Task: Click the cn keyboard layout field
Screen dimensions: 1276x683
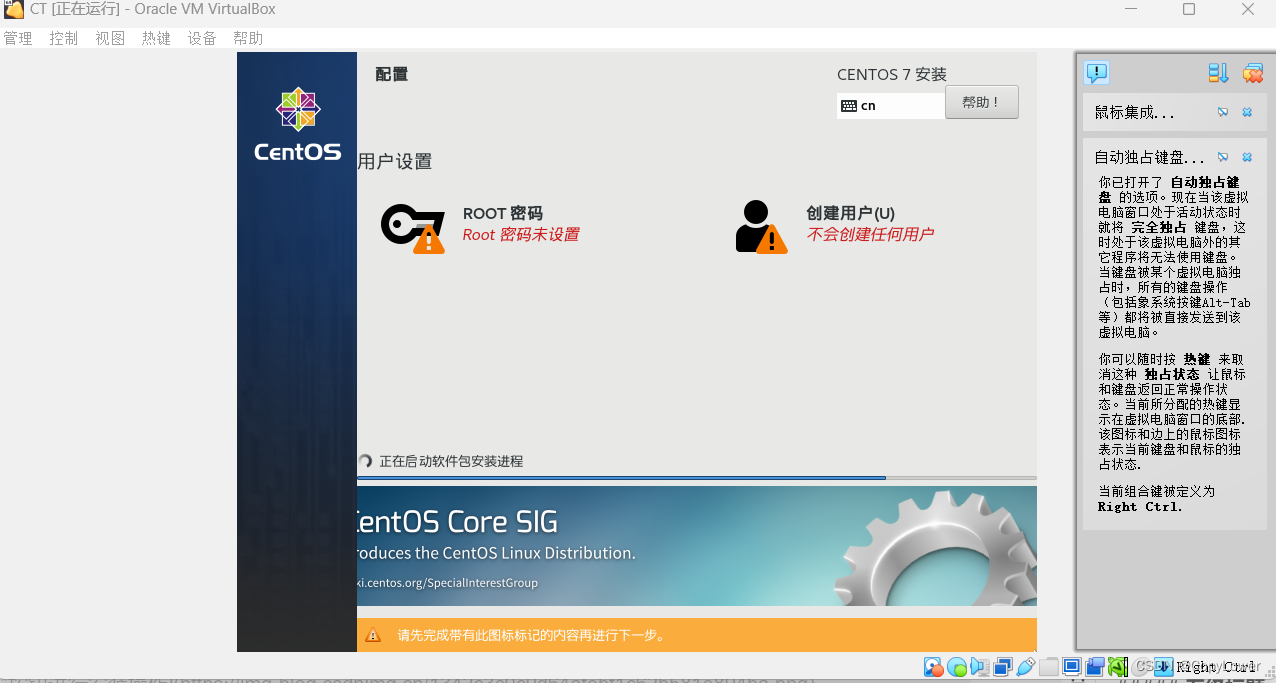Action: click(x=891, y=105)
